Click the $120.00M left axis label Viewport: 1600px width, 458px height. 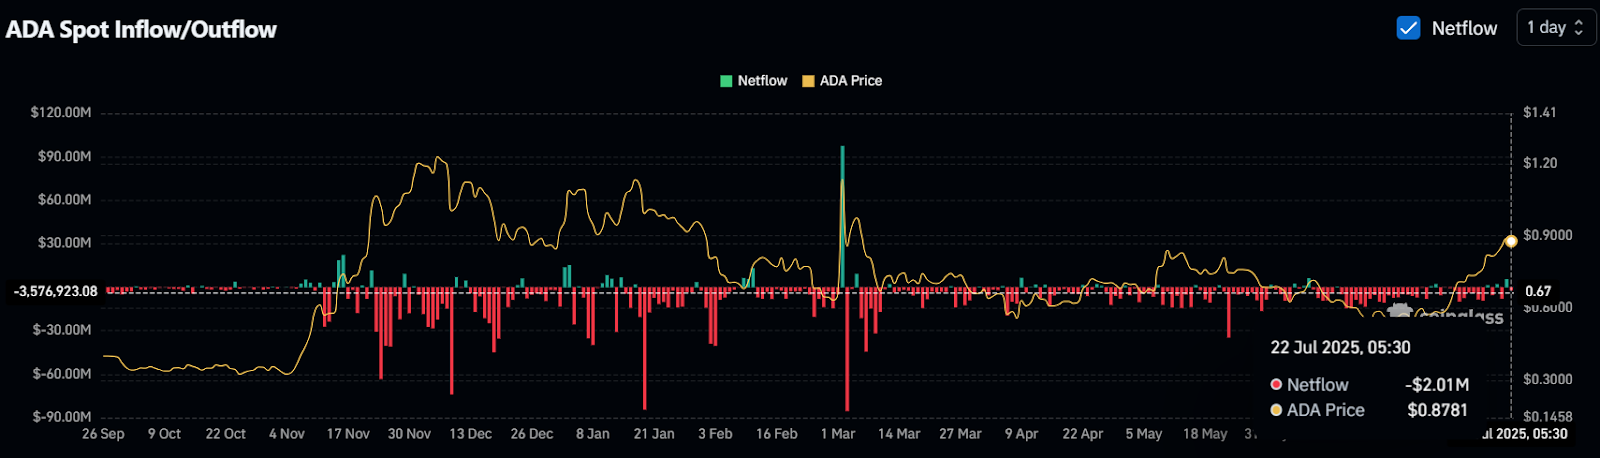pyautogui.click(x=61, y=113)
